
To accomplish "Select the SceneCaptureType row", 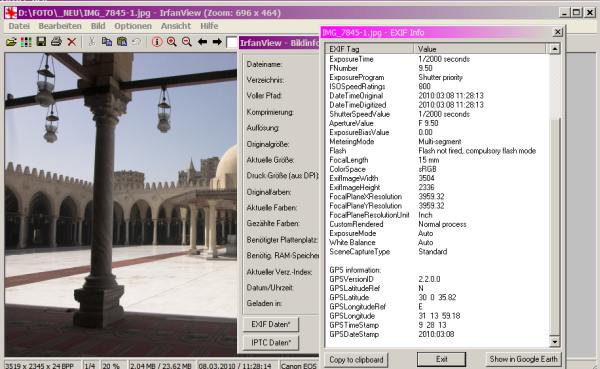I will [437, 252].
